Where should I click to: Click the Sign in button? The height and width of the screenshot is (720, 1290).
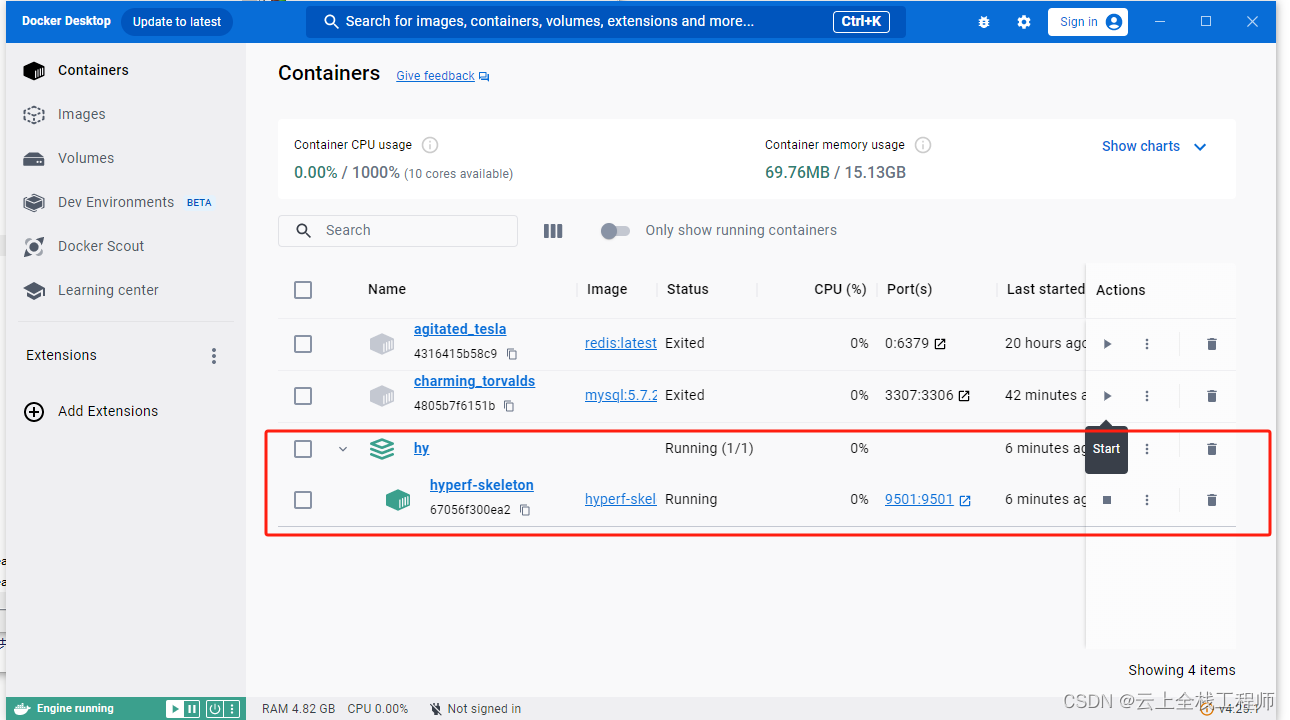[1088, 22]
